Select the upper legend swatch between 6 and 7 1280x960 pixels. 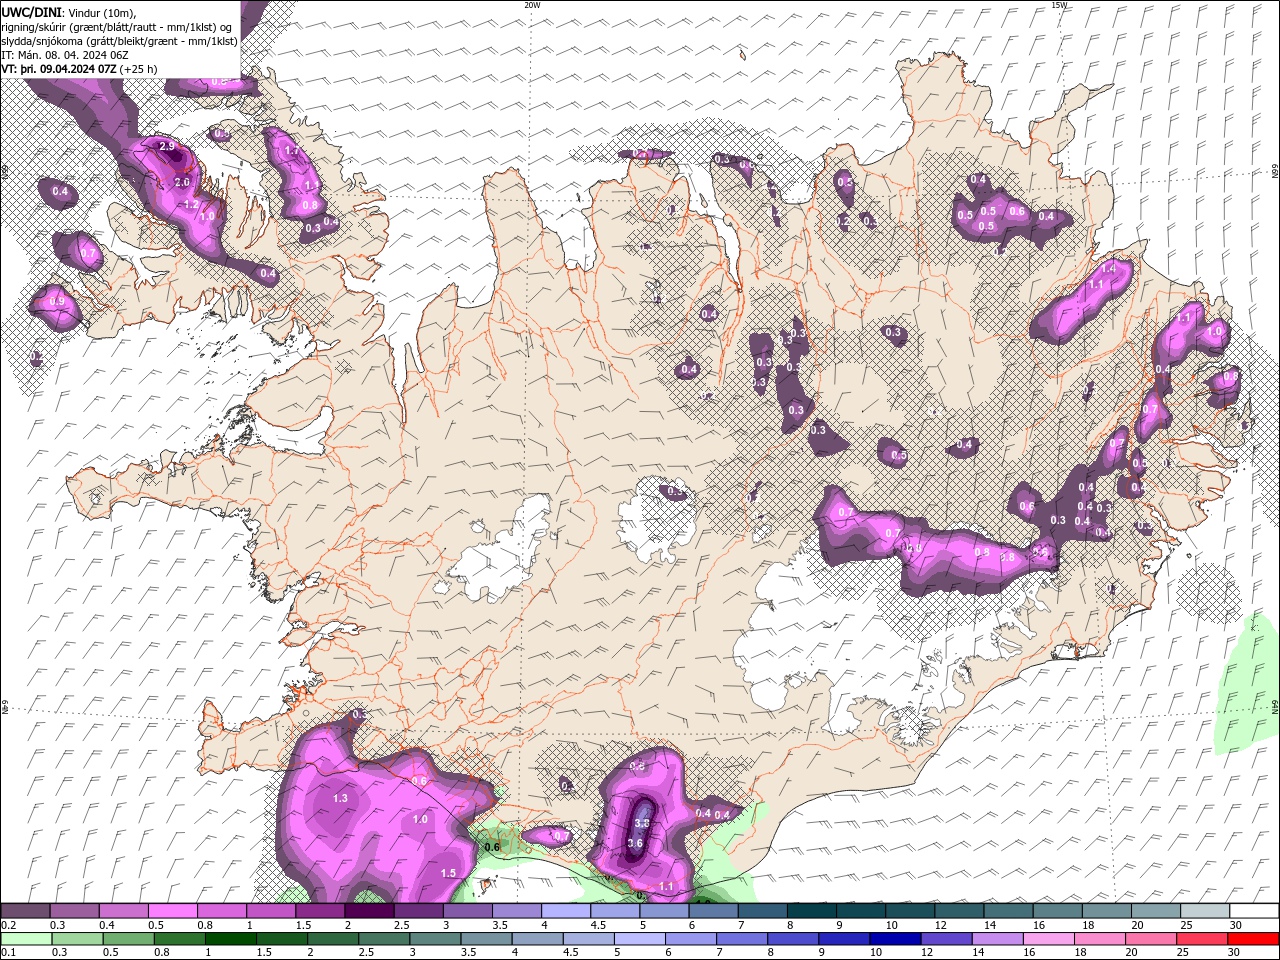coord(713,911)
